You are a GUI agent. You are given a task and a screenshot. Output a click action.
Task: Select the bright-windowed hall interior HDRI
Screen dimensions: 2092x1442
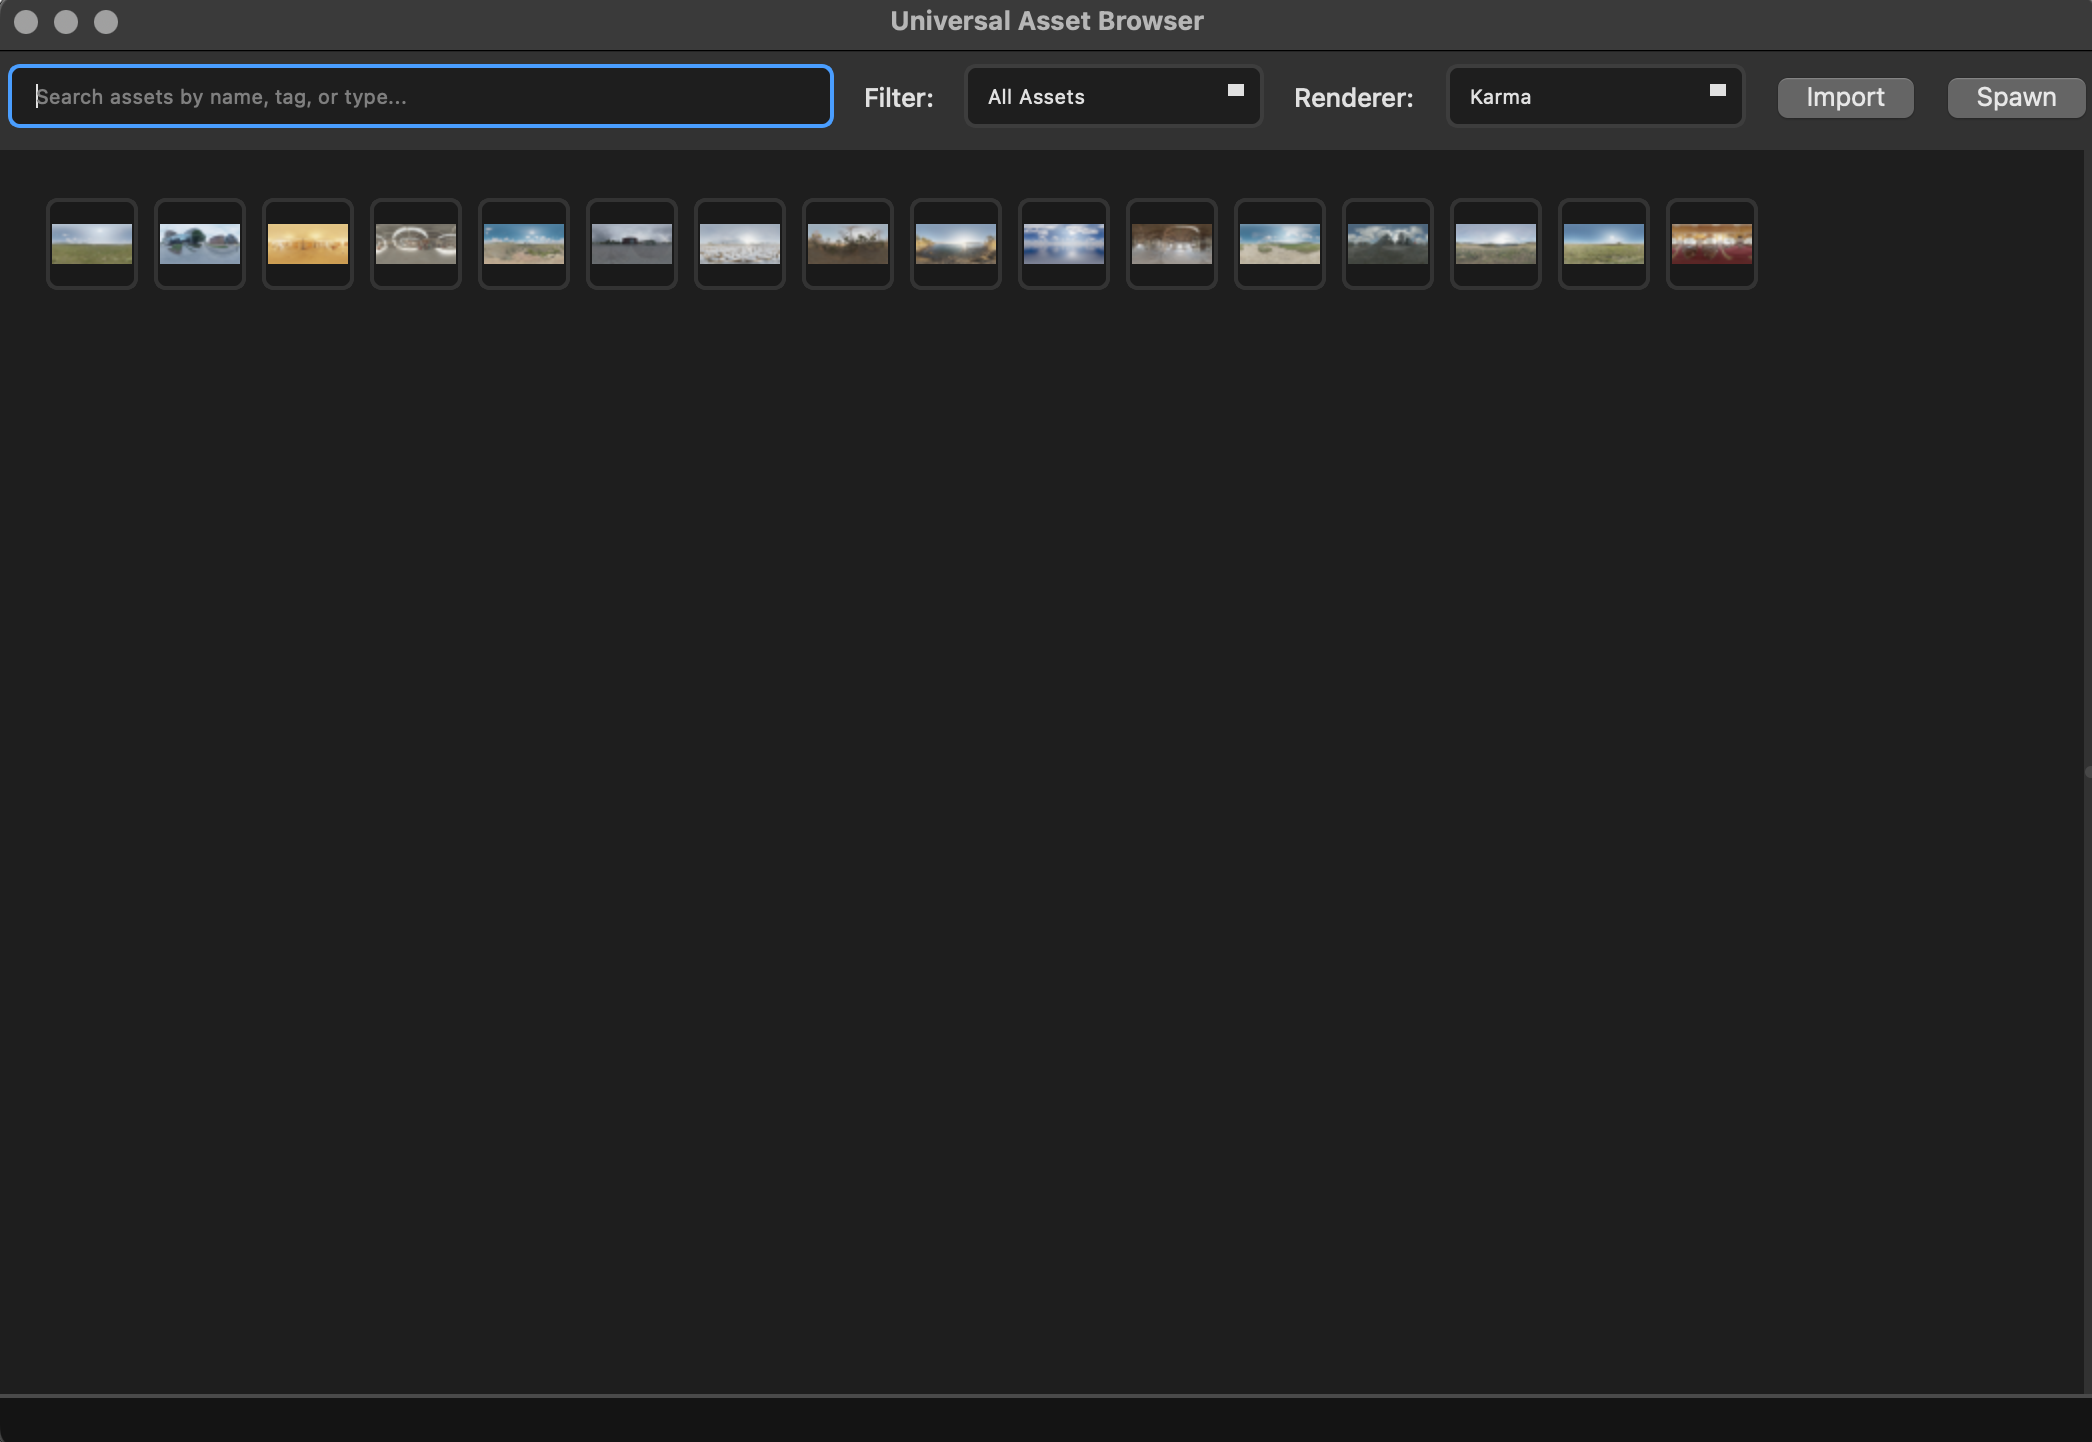[1171, 243]
